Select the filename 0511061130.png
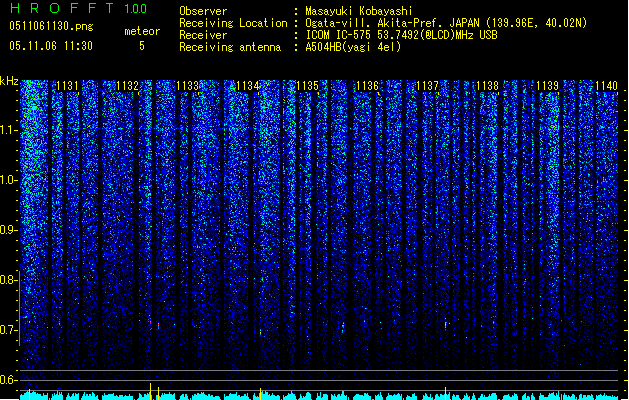The width and height of the screenshot is (629, 400). click(51, 26)
